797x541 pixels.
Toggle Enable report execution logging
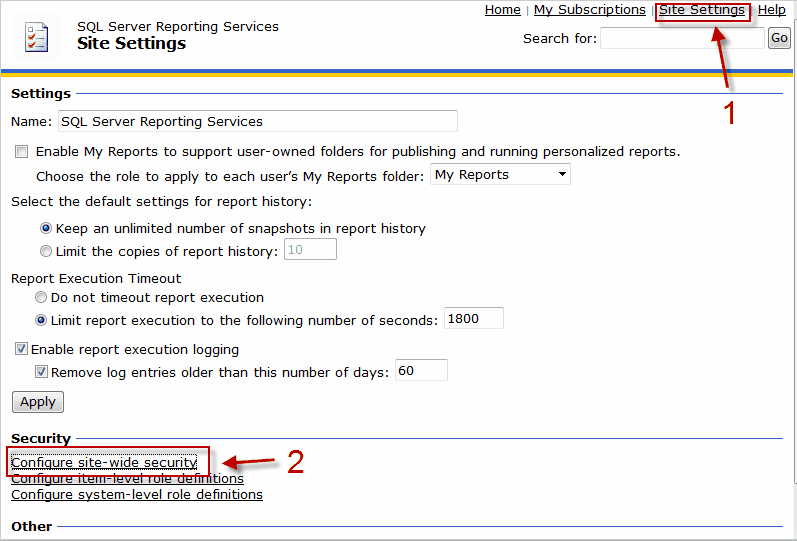(x=21, y=349)
